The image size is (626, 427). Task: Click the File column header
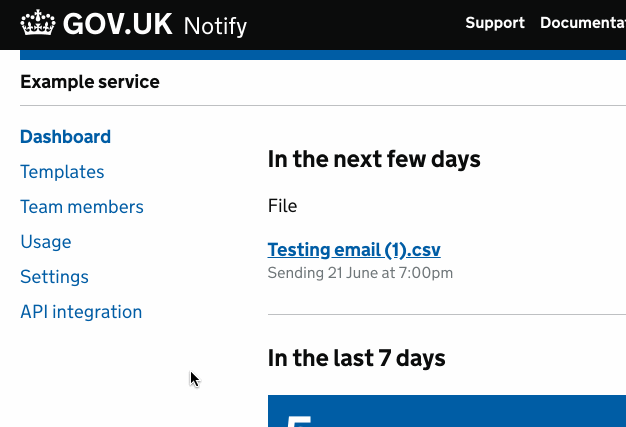[x=282, y=206]
